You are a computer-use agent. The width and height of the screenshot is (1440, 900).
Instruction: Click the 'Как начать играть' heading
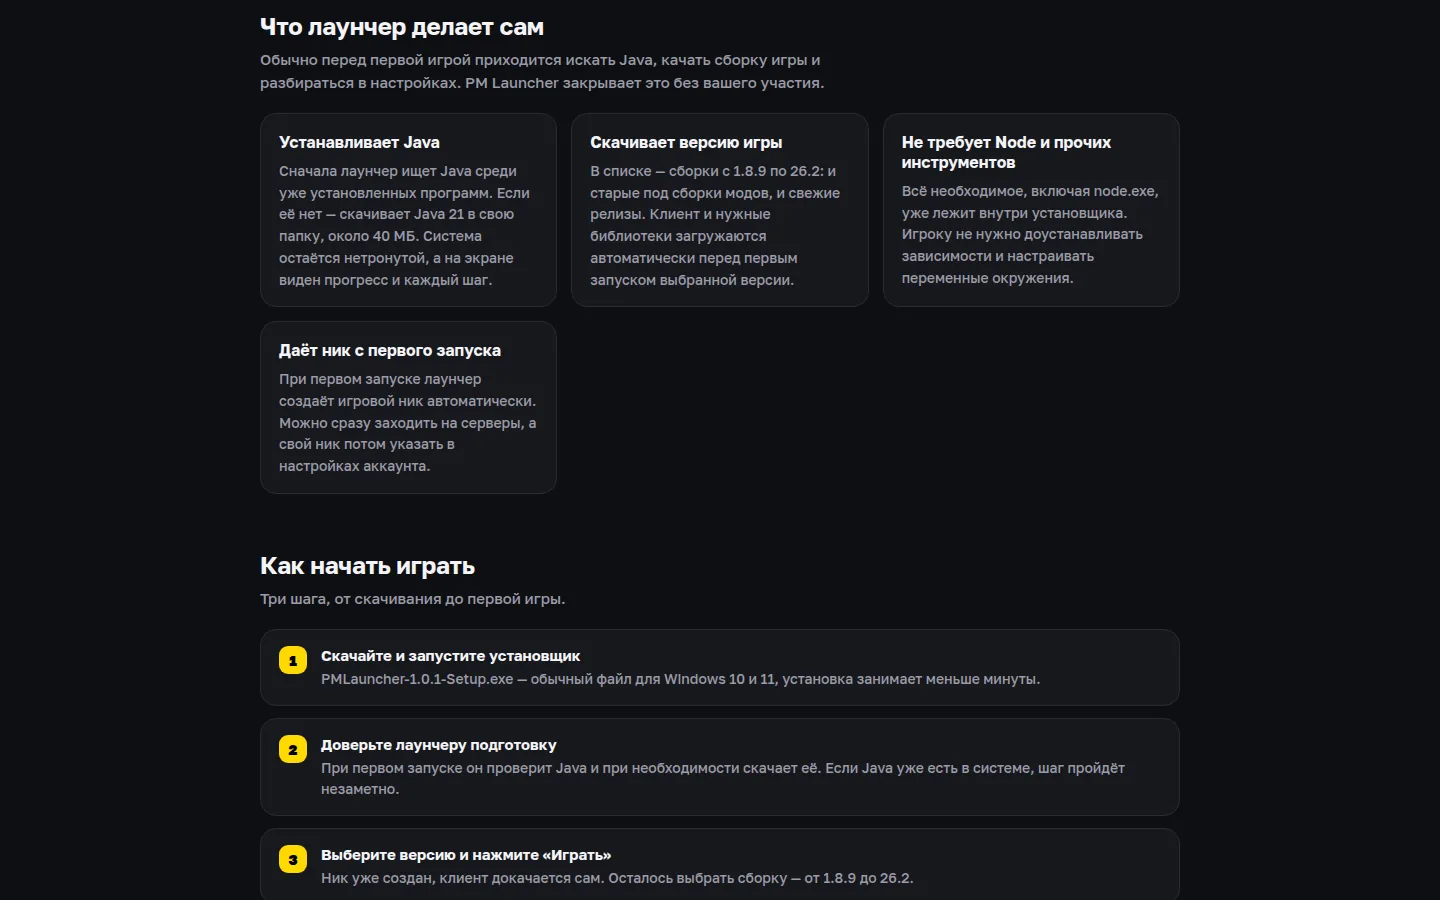coord(367,566)
